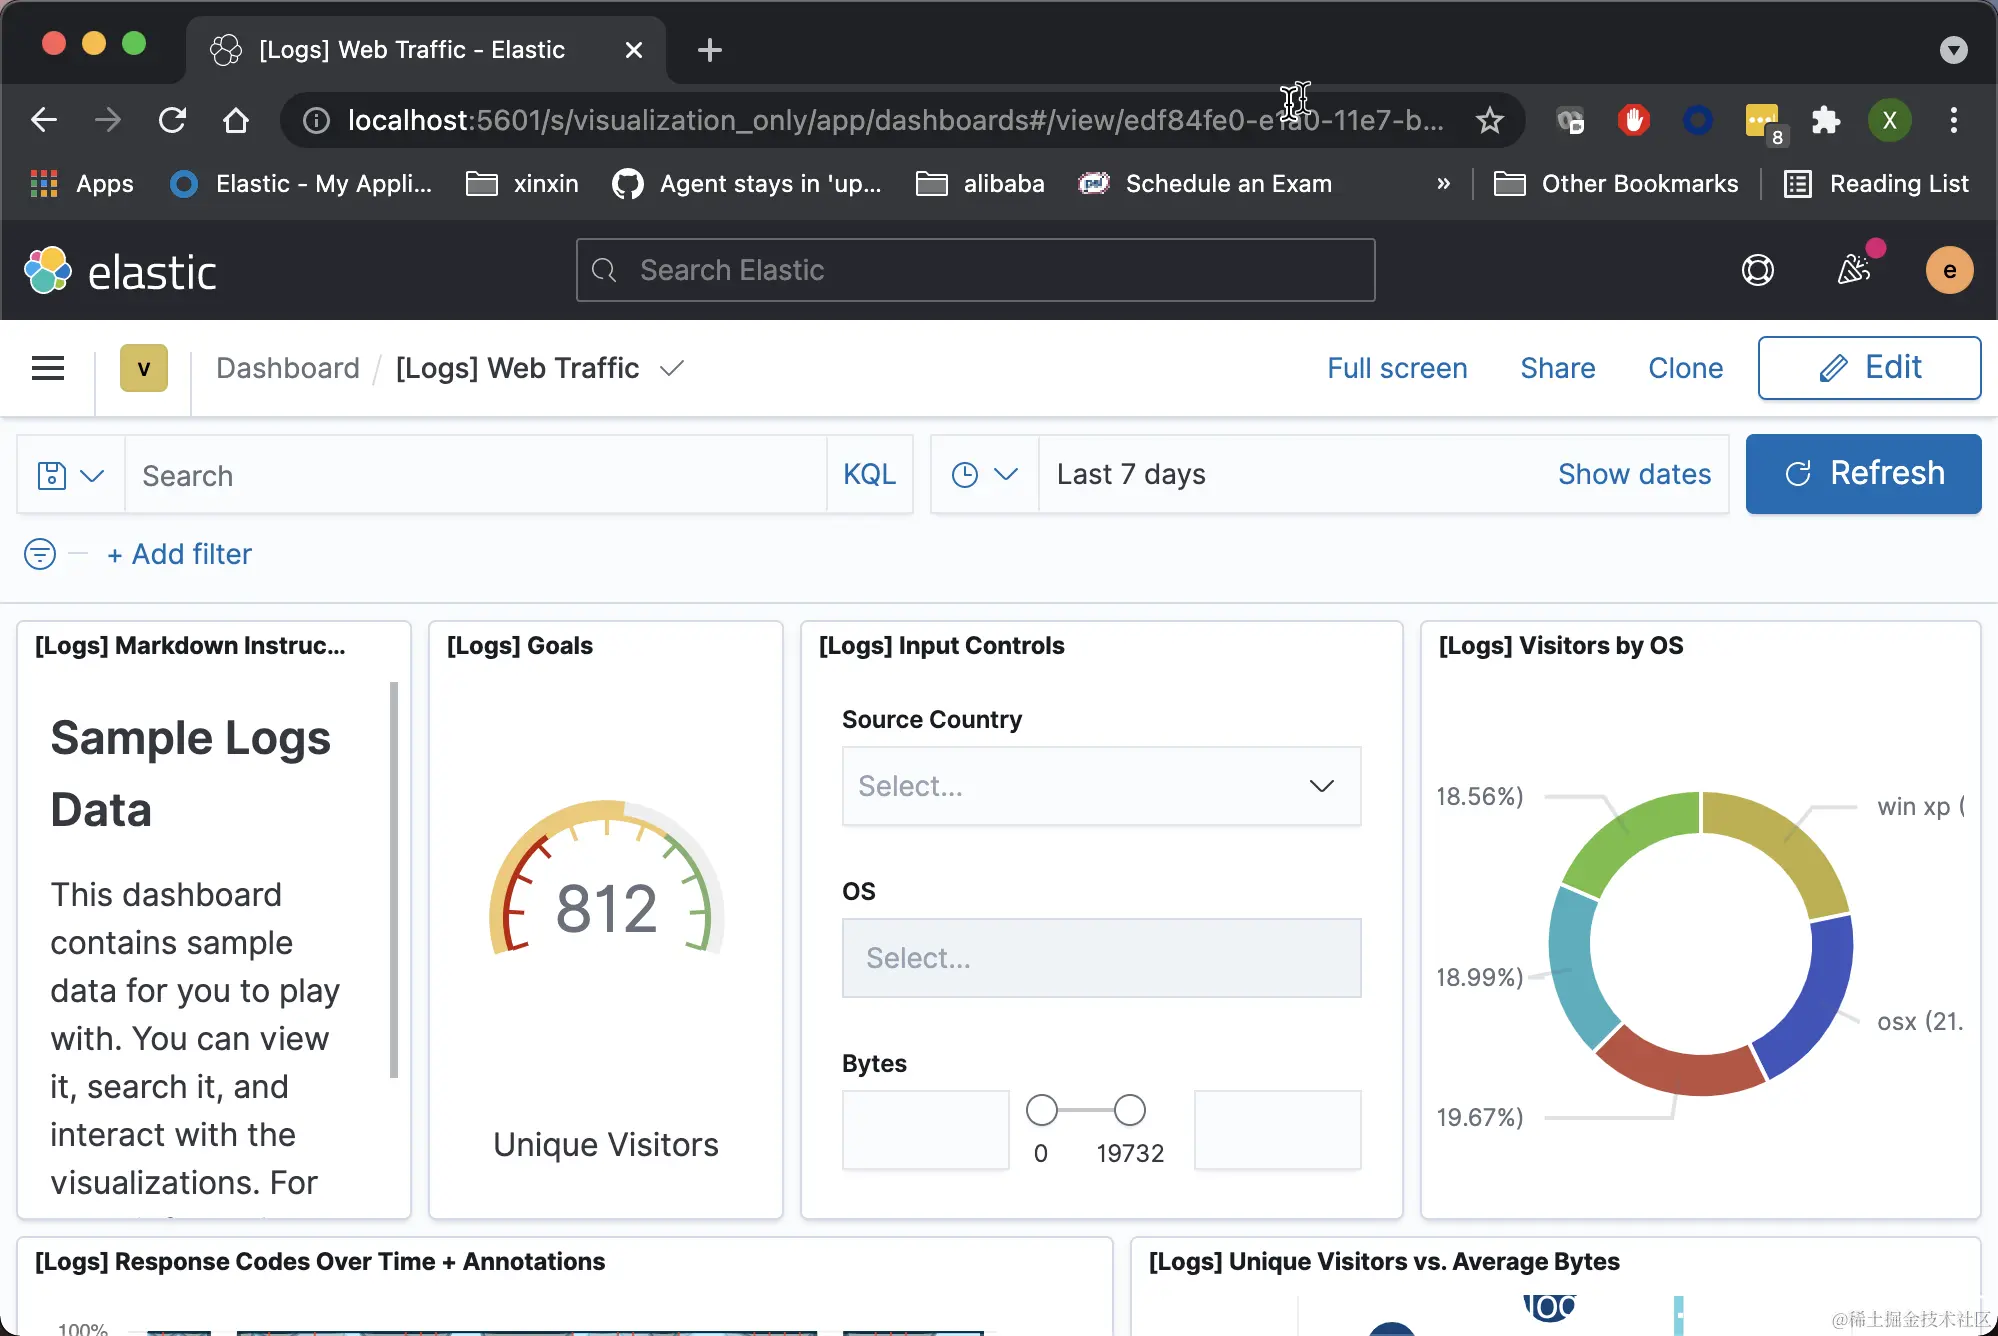Open the hamburger navigation menu

coord(48,368)
